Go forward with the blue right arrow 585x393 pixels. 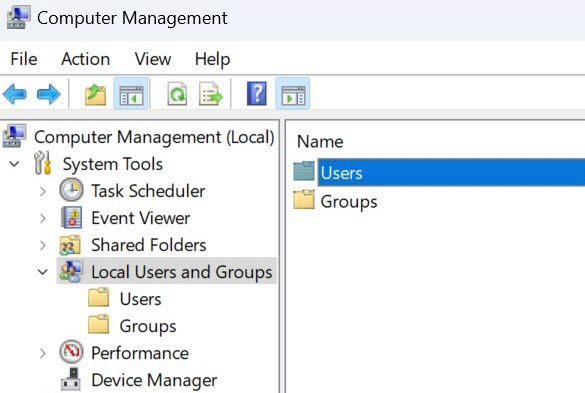pyautogui.click(x=49, y=94)
